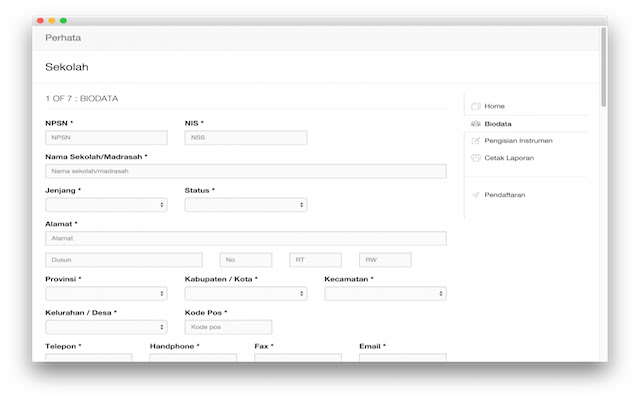Click the Kode pos input field
This screenshot has width=640, height=400.
(x=228, y=327)
